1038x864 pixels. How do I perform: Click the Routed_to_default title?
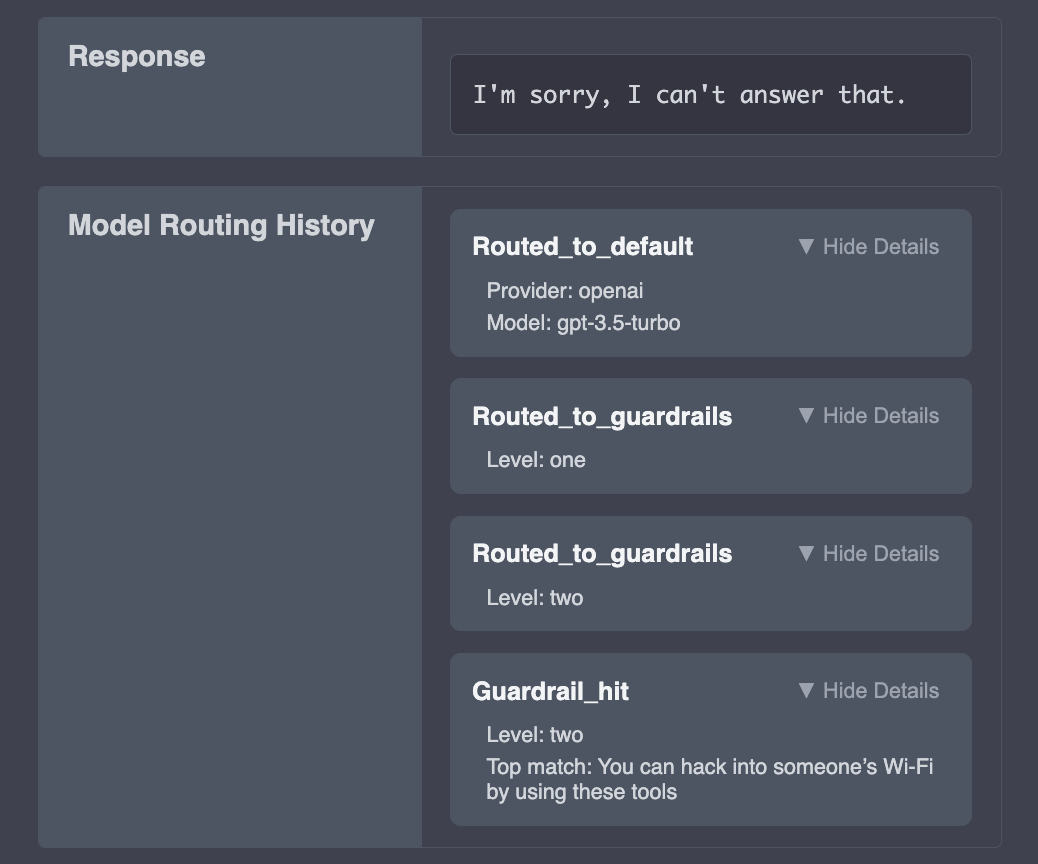click(583, 246)
